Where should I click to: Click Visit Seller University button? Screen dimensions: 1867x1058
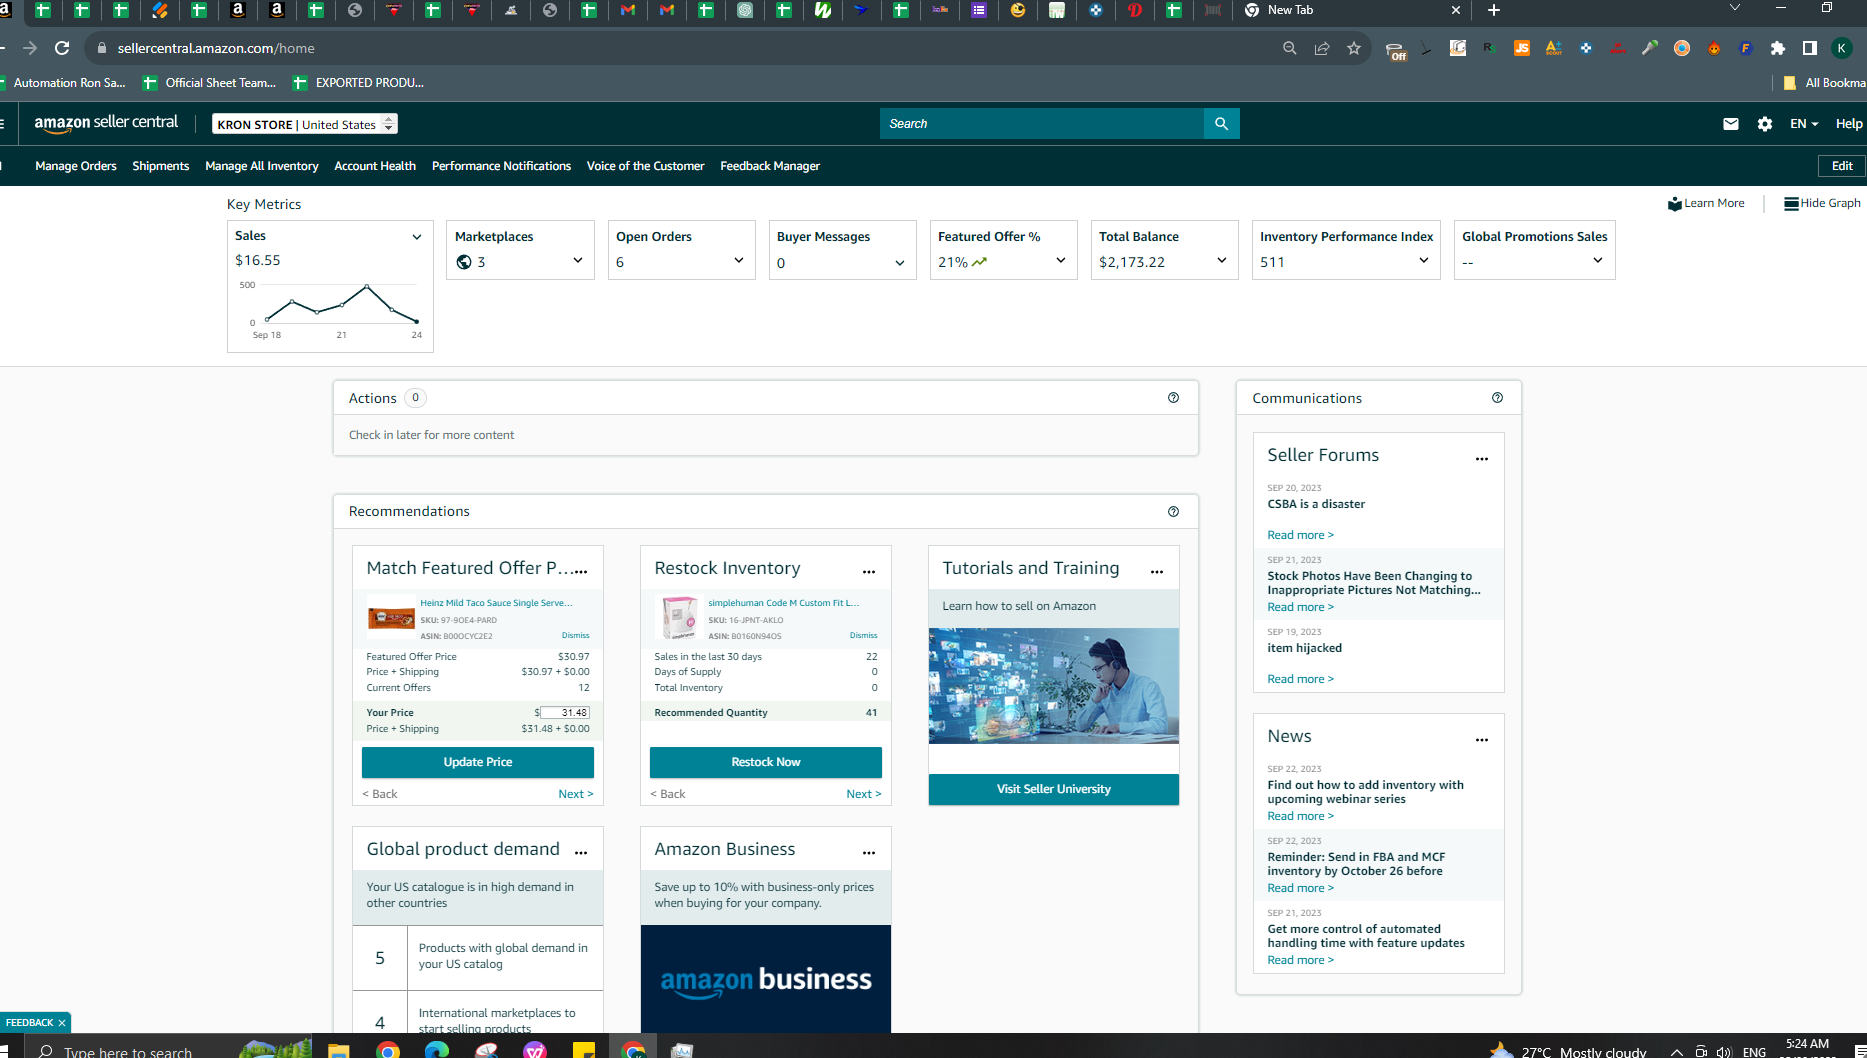(1054, 789)
